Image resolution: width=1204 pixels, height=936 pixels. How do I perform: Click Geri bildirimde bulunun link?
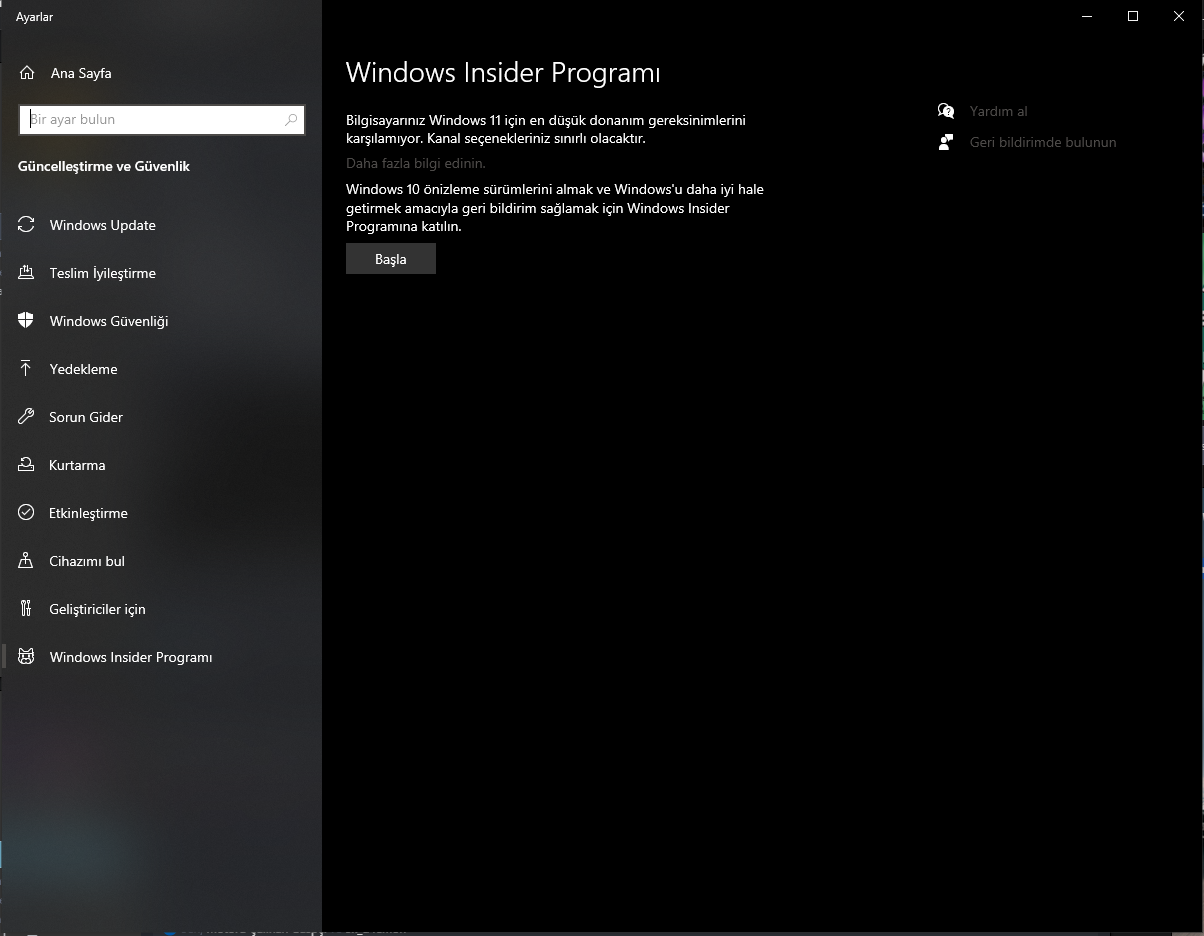pyautogui.click(x=1043, y=142)
